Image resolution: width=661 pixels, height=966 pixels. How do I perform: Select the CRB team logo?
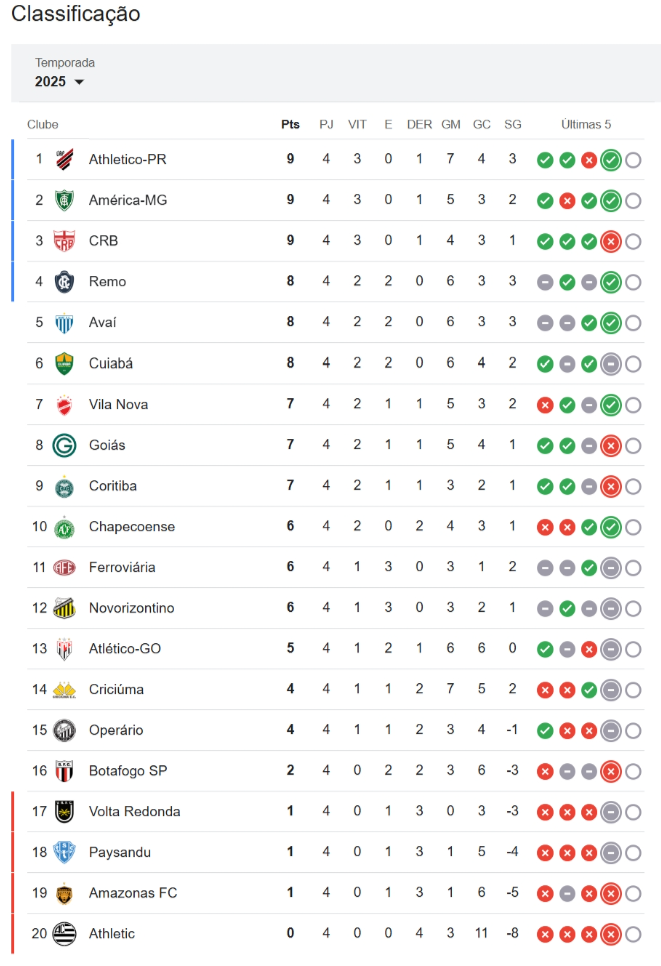coord(64,241)
